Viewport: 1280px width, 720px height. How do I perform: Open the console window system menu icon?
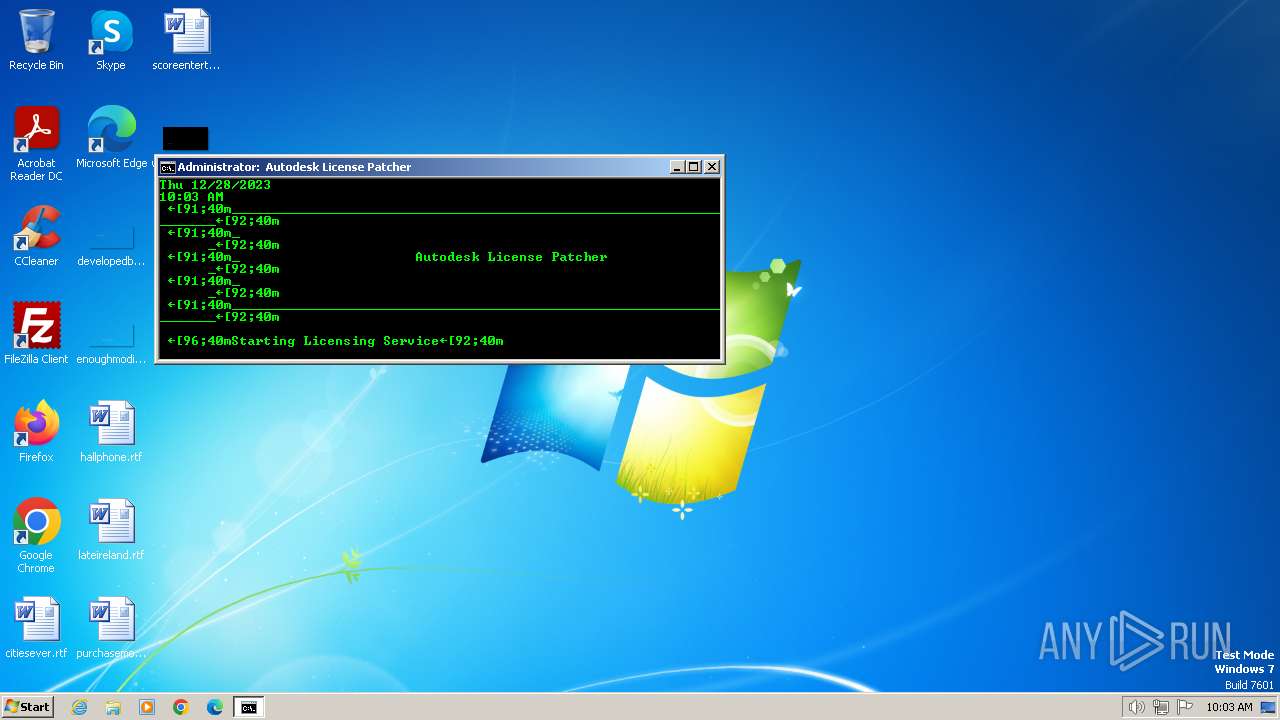(x=167, y=167)
